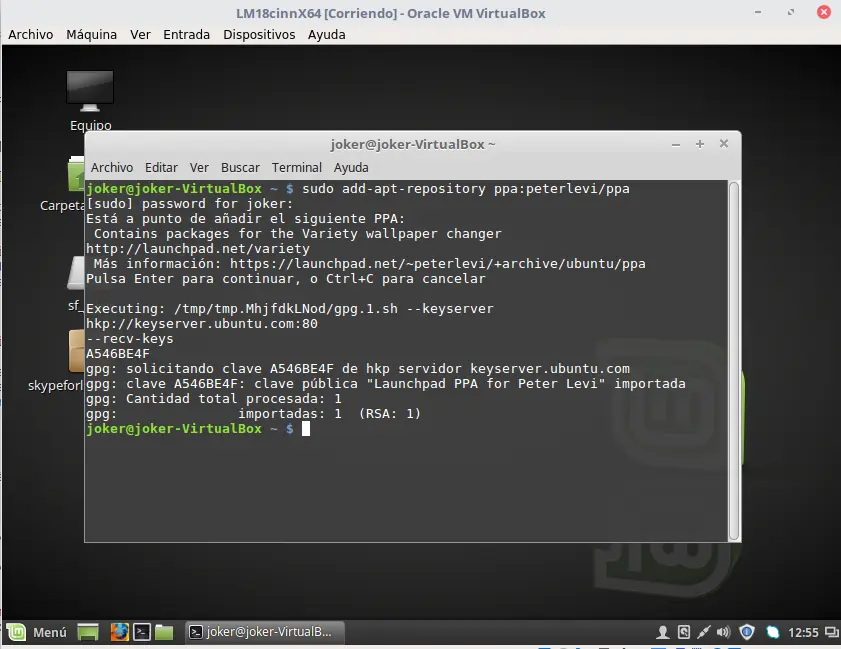Open the terminal Buscar menu
841x649 pixels.
click(x=240, y=168)
